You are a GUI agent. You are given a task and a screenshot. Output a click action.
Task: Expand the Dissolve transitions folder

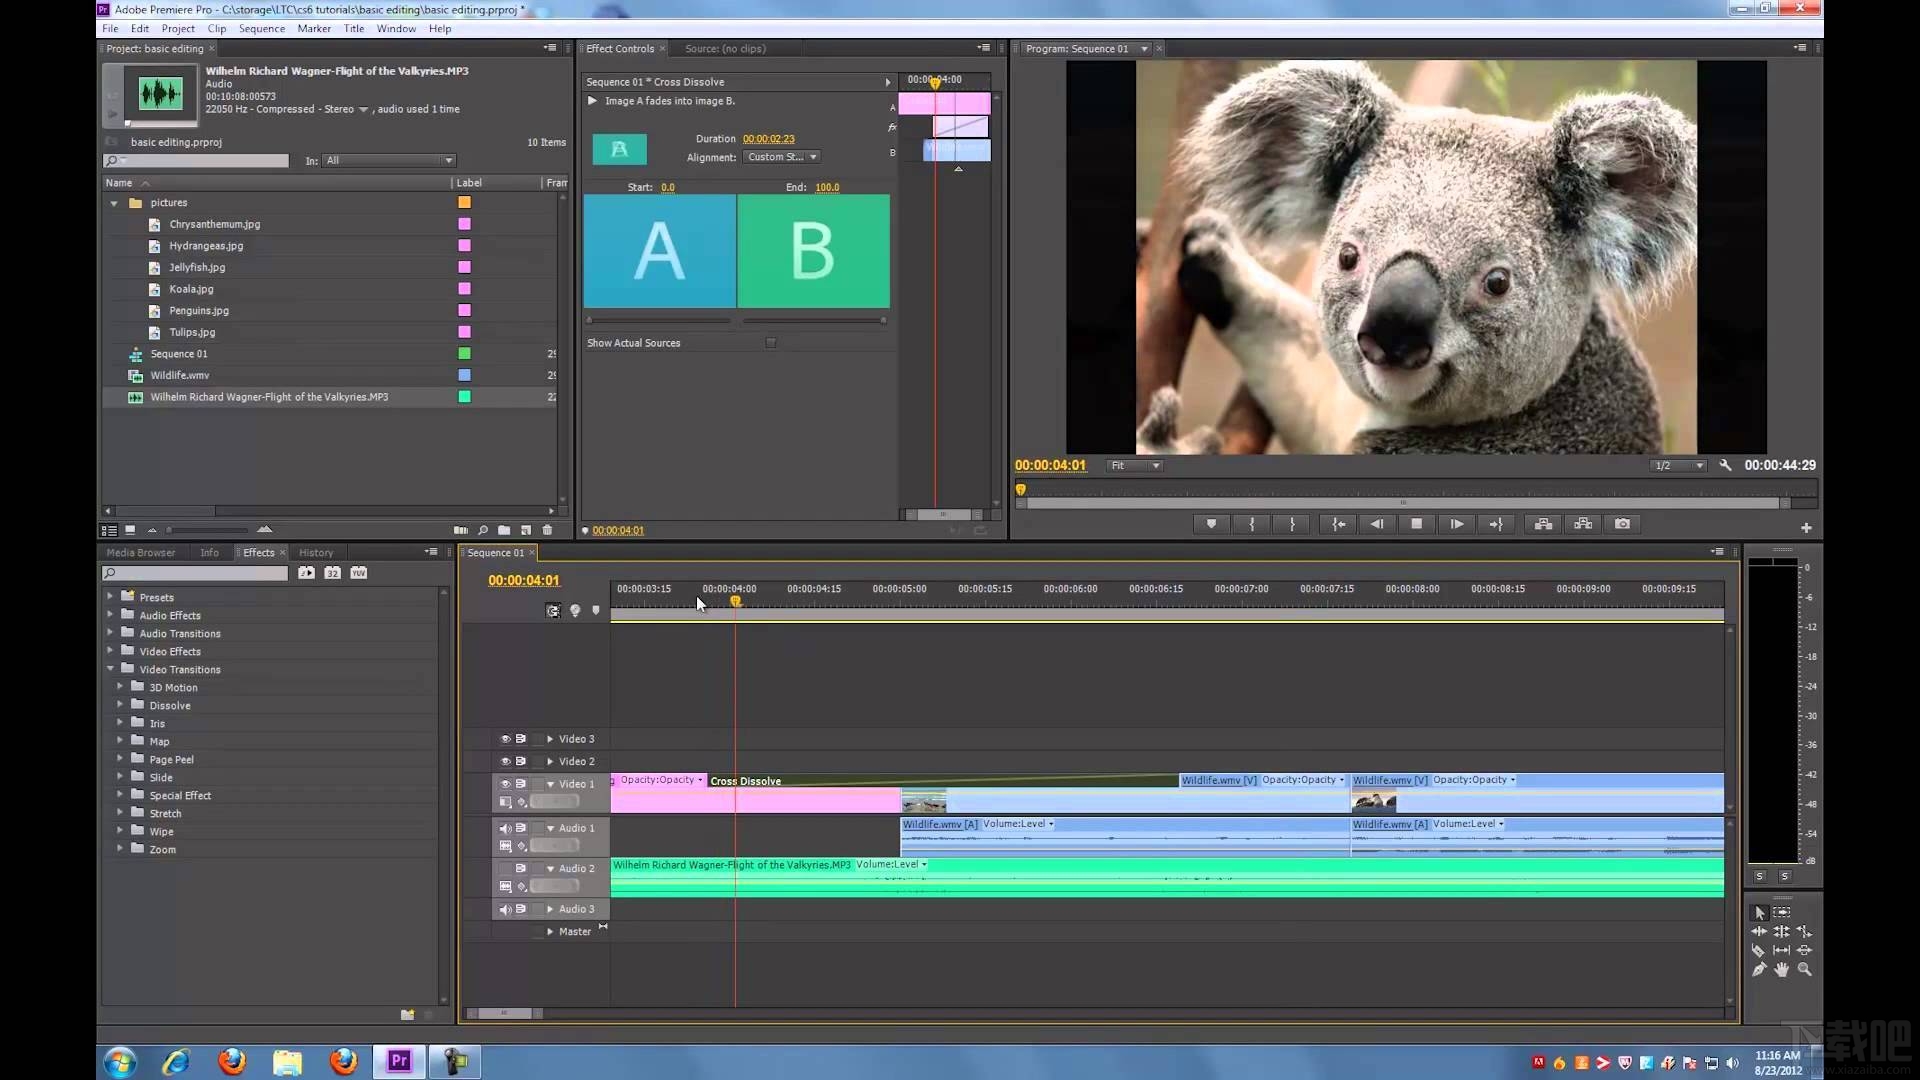point(122,705)
